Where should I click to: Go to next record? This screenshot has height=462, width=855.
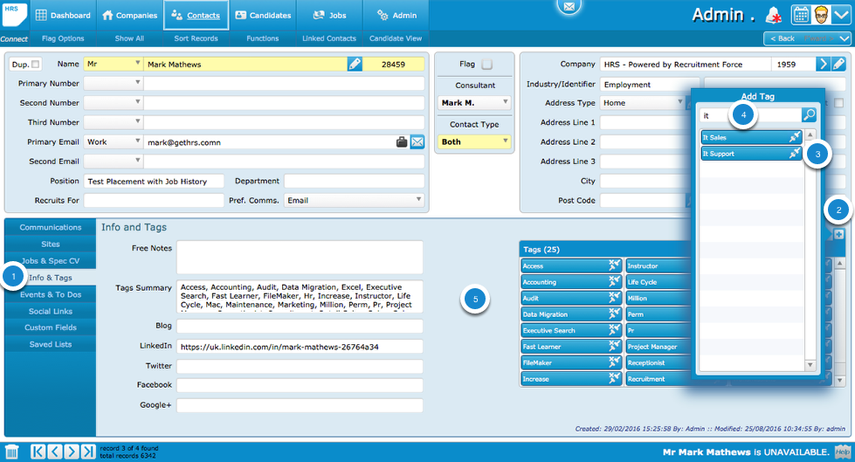click(x=71, y=452)
